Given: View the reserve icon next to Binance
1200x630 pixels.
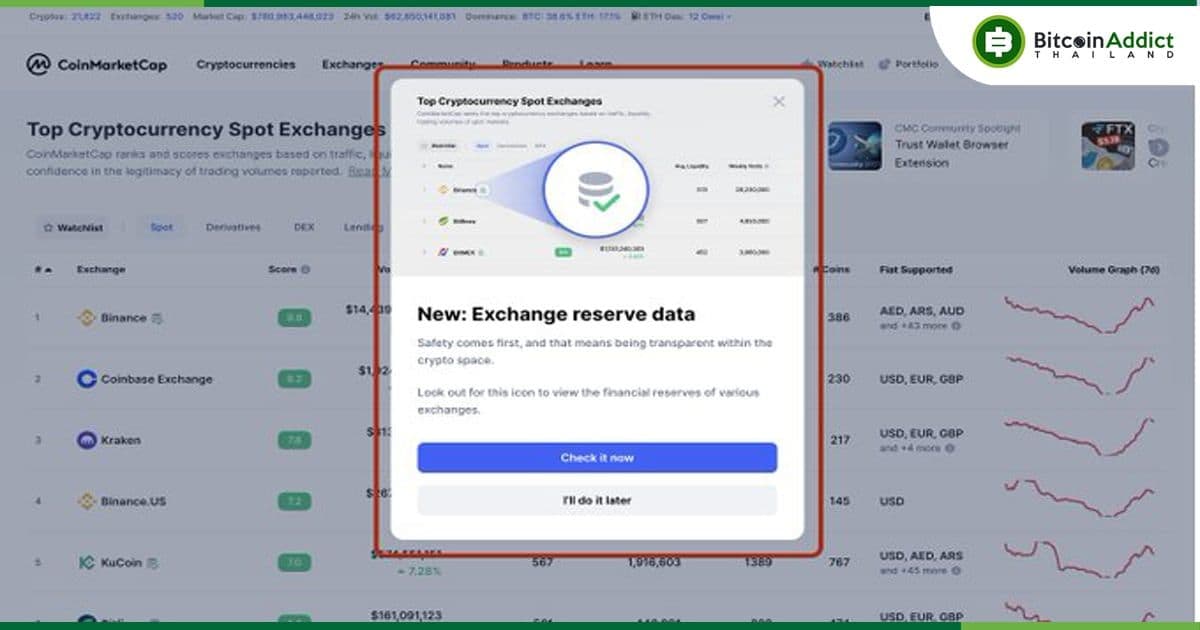Looking at the screenshot, I should tap(156, 318).
